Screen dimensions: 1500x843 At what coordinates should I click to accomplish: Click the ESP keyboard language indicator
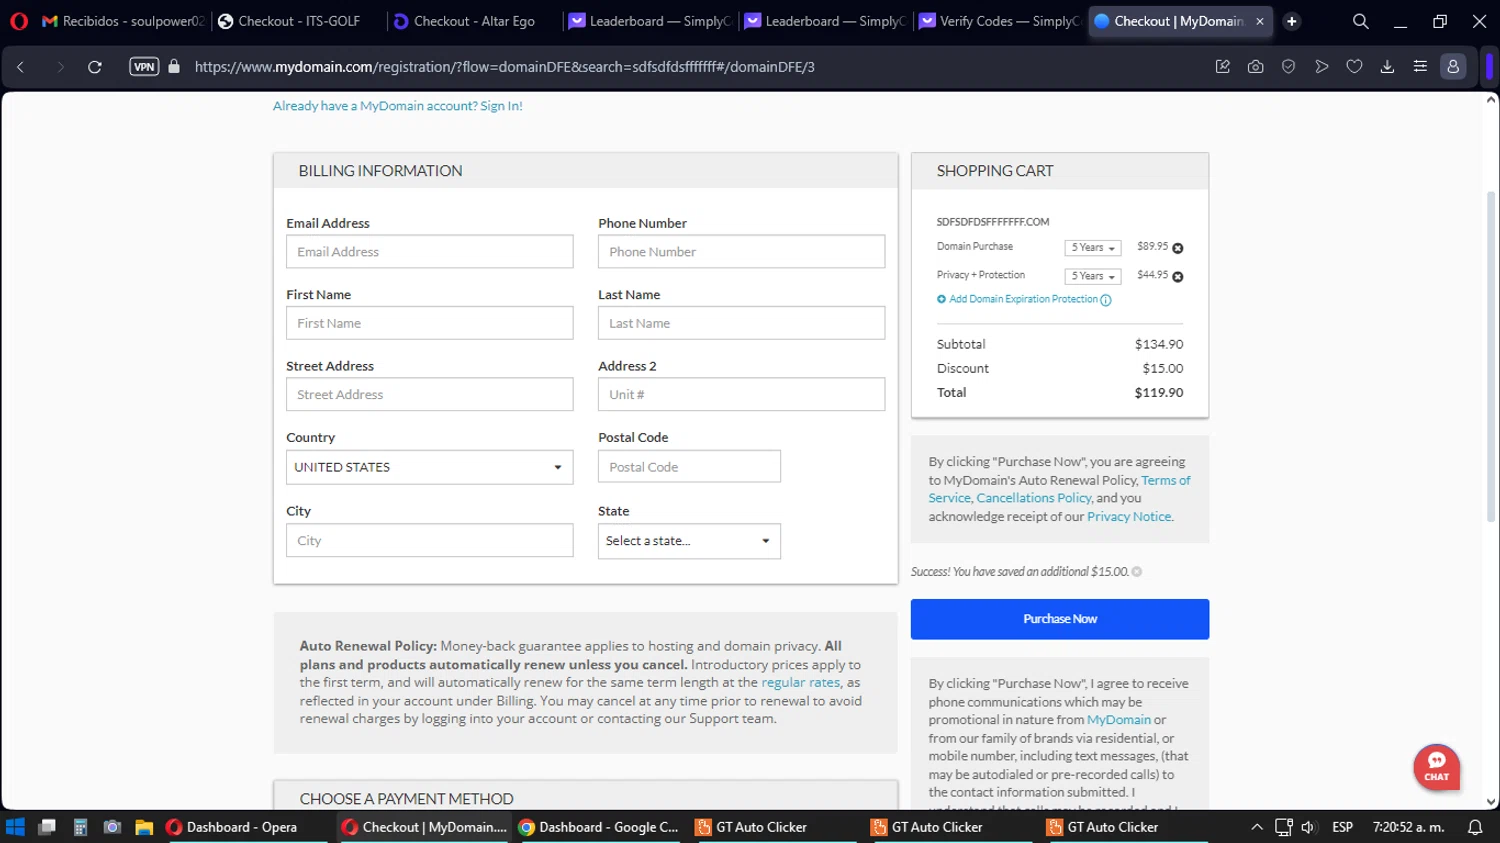tap(1343, 827)
